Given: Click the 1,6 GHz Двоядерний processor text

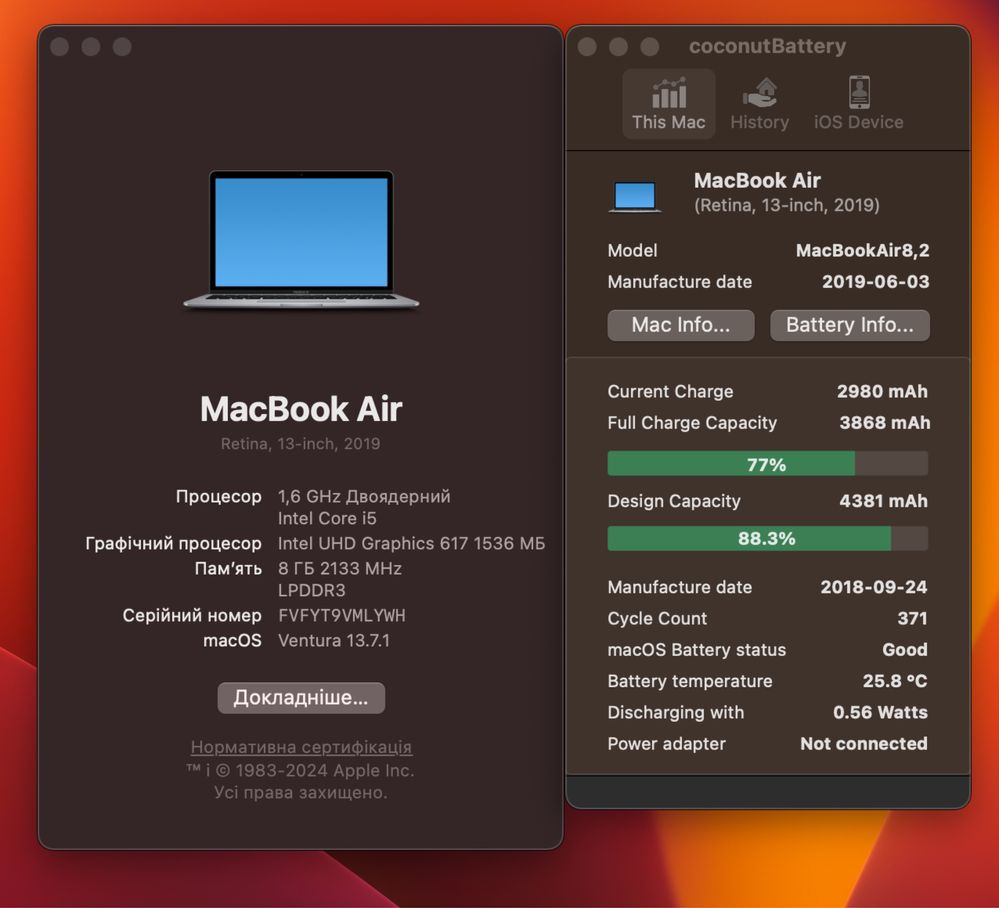Looking at the screenshot, I should click(x=364, y=496).
